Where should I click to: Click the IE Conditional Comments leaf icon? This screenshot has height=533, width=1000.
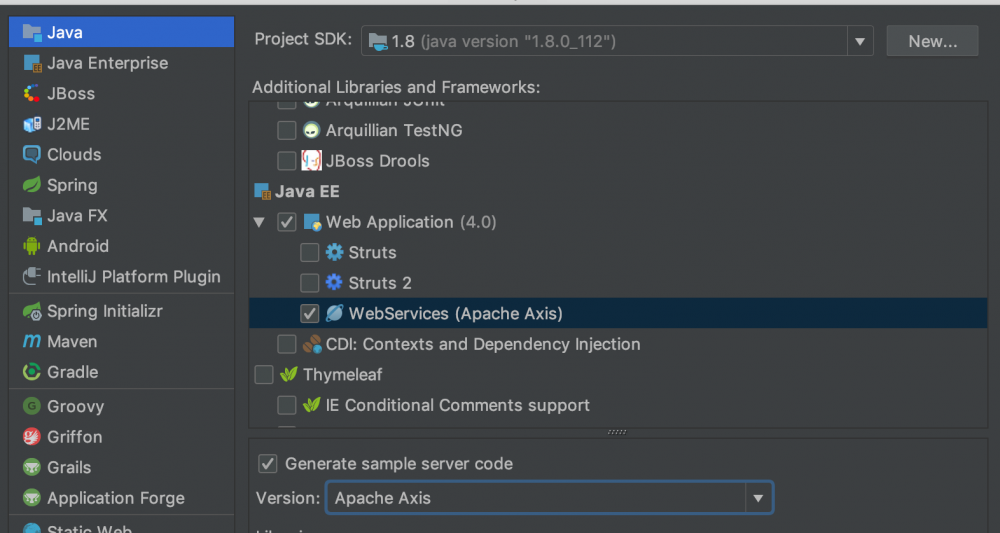coord(311,405)
